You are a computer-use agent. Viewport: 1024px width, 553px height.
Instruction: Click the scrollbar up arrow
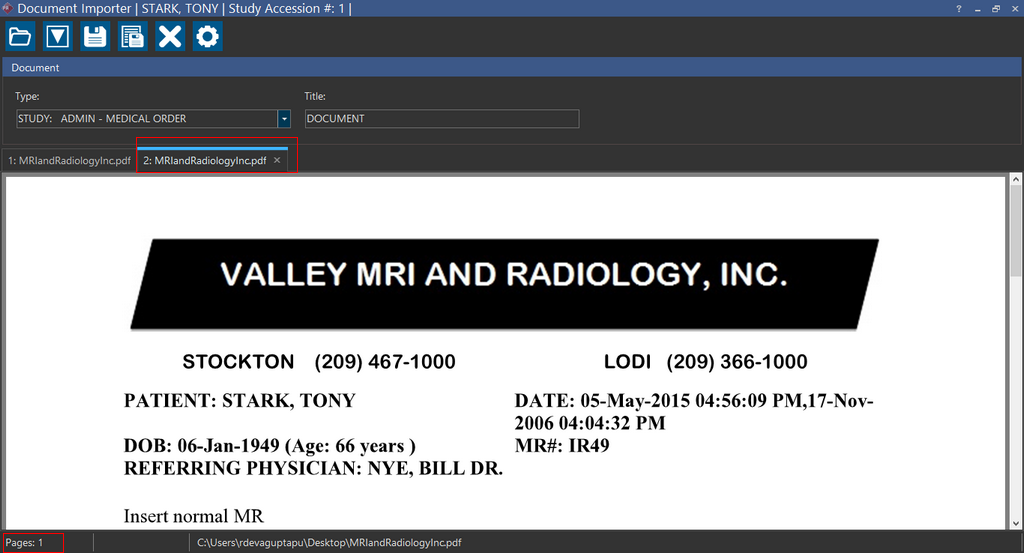pyautogui.click(x=1016, y=180)
